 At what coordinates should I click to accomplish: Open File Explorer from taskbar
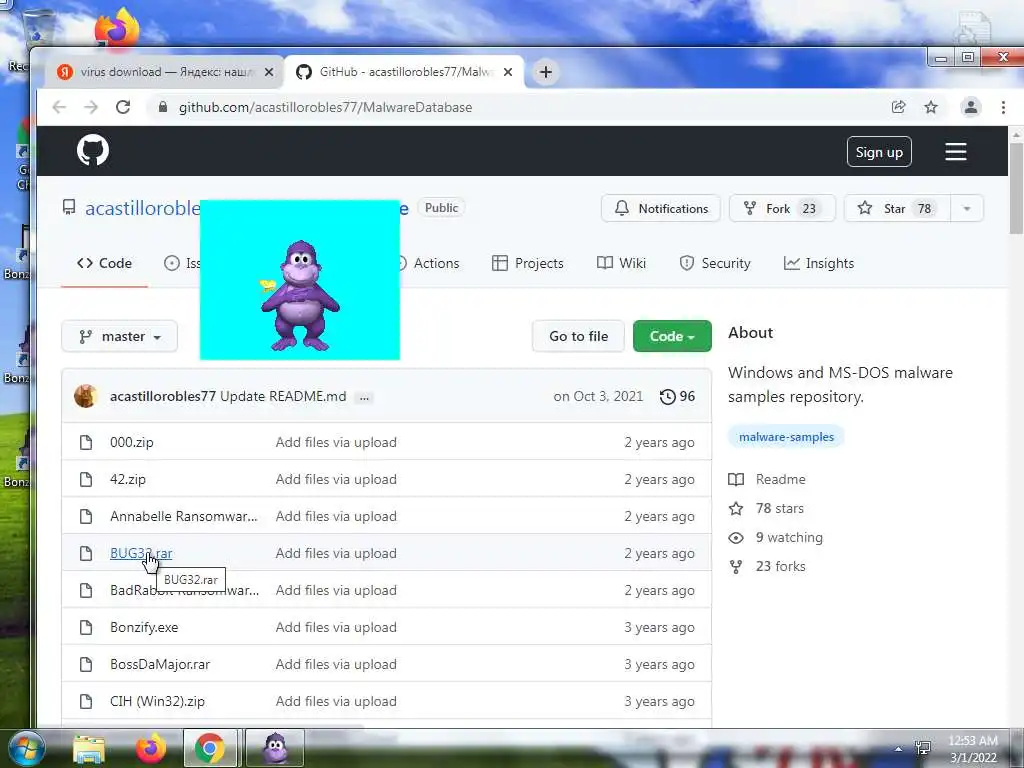[89, 748]
